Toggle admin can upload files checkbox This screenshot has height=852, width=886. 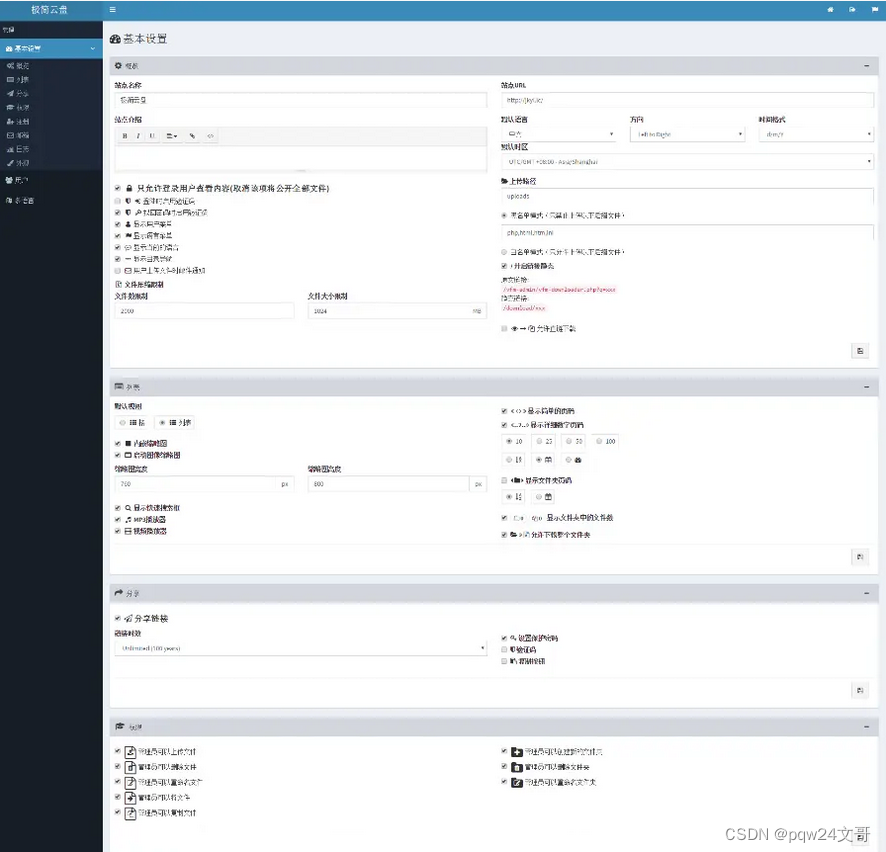(118, 751)
